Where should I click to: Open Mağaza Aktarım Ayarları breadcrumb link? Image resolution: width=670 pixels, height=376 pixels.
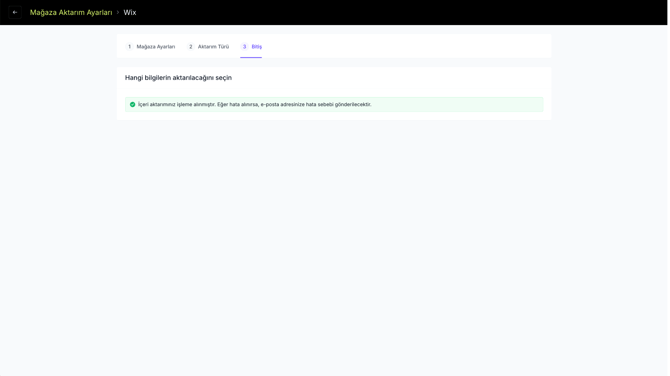pyautogui.click(x=71, y=12)
